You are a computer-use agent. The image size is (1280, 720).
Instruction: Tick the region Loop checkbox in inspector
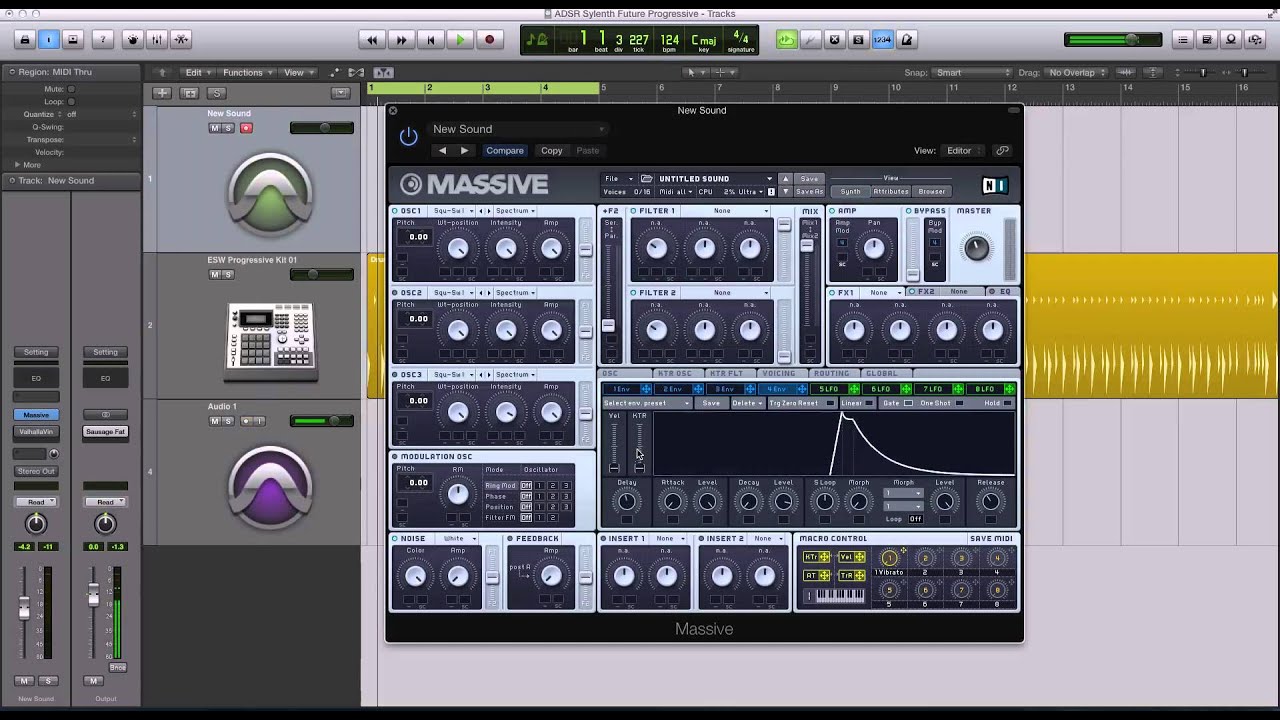point(71,102)
